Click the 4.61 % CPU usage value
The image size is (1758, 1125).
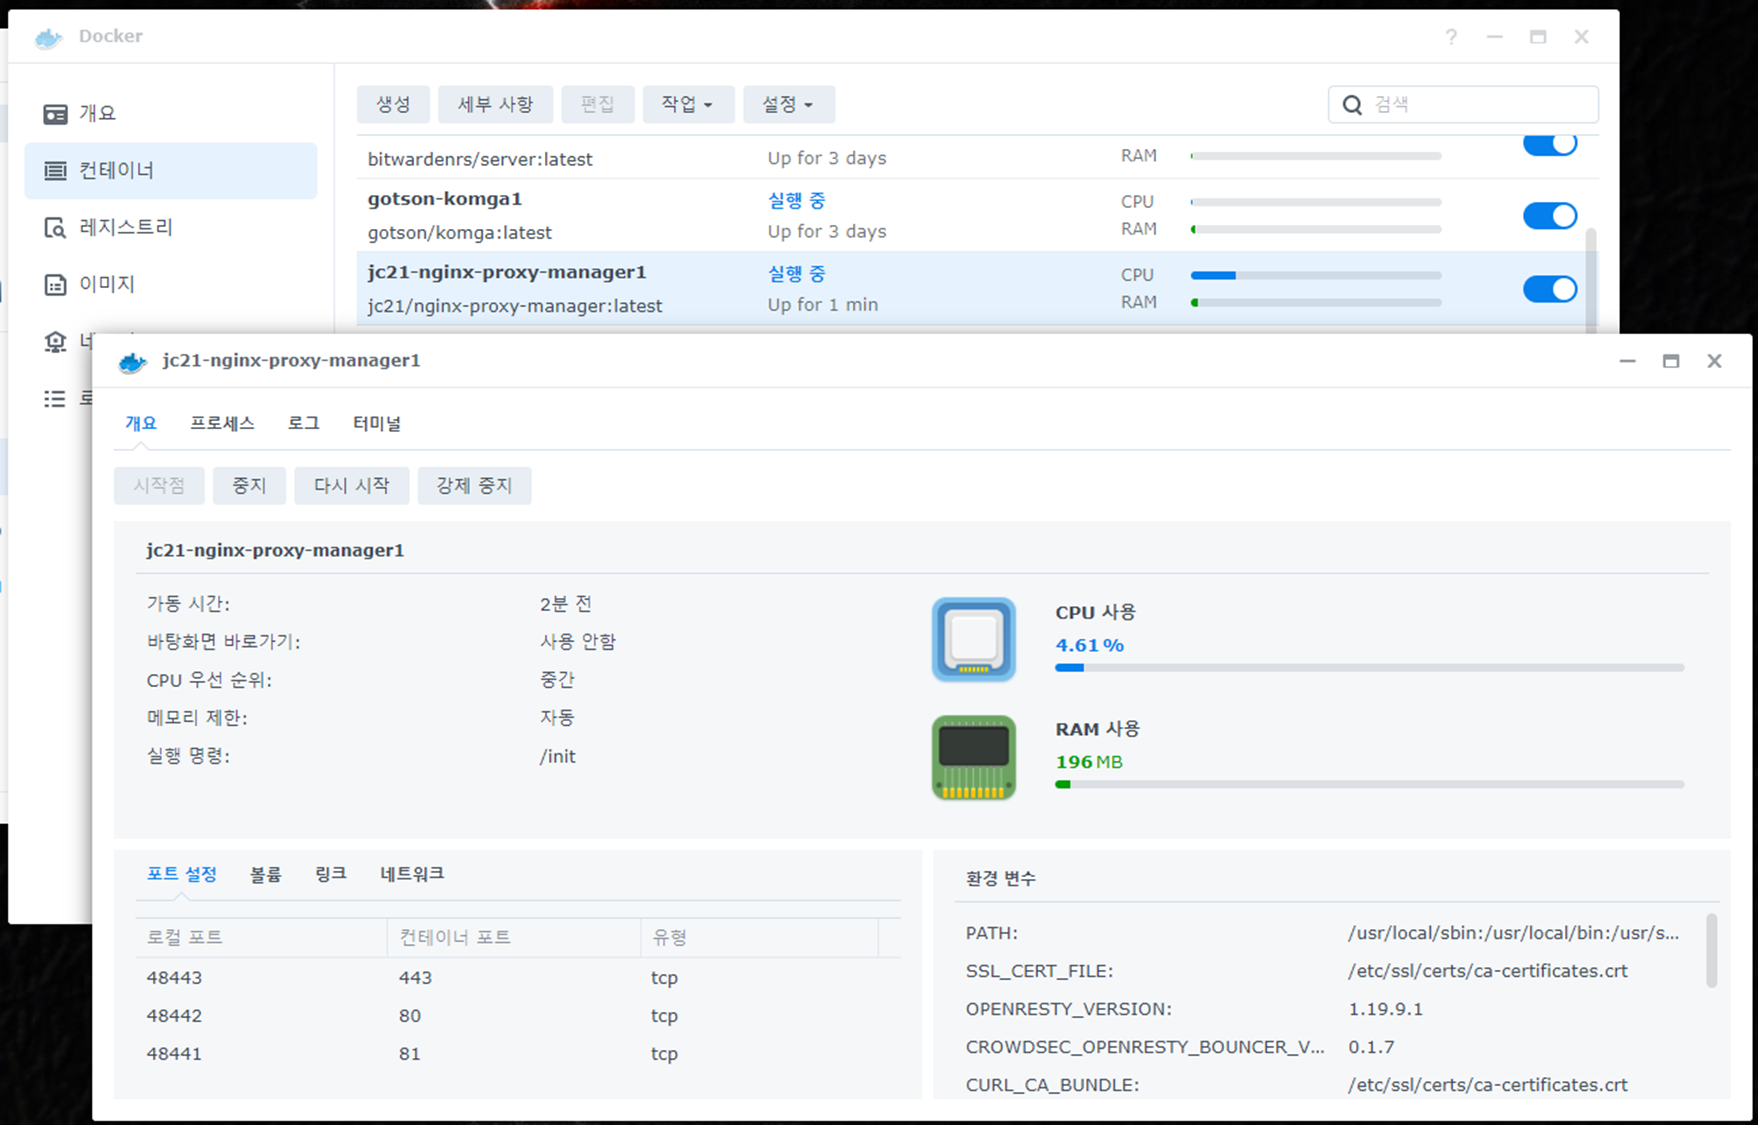[x=1090, y=645]
